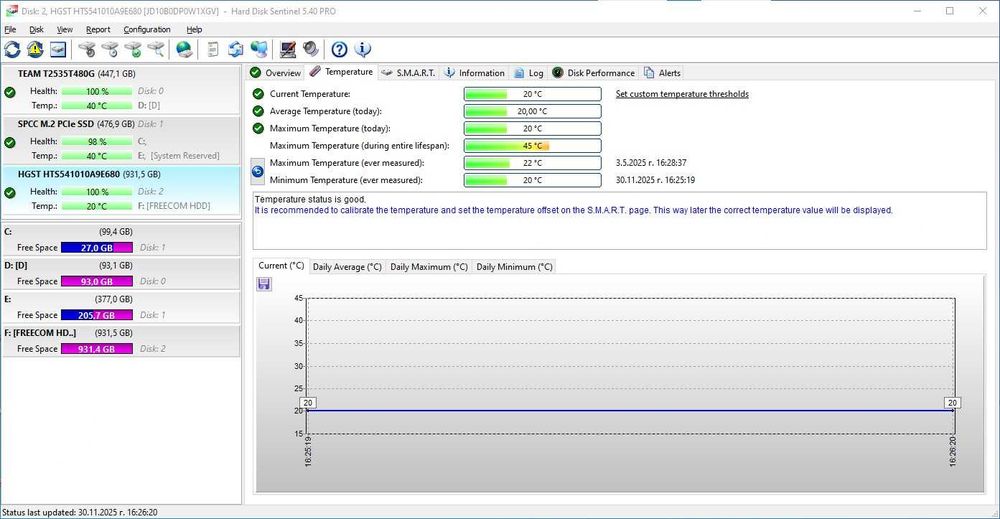Open the Alerts tab
Viewport: 1000px width, 519px height.
[x=662, y=73]
